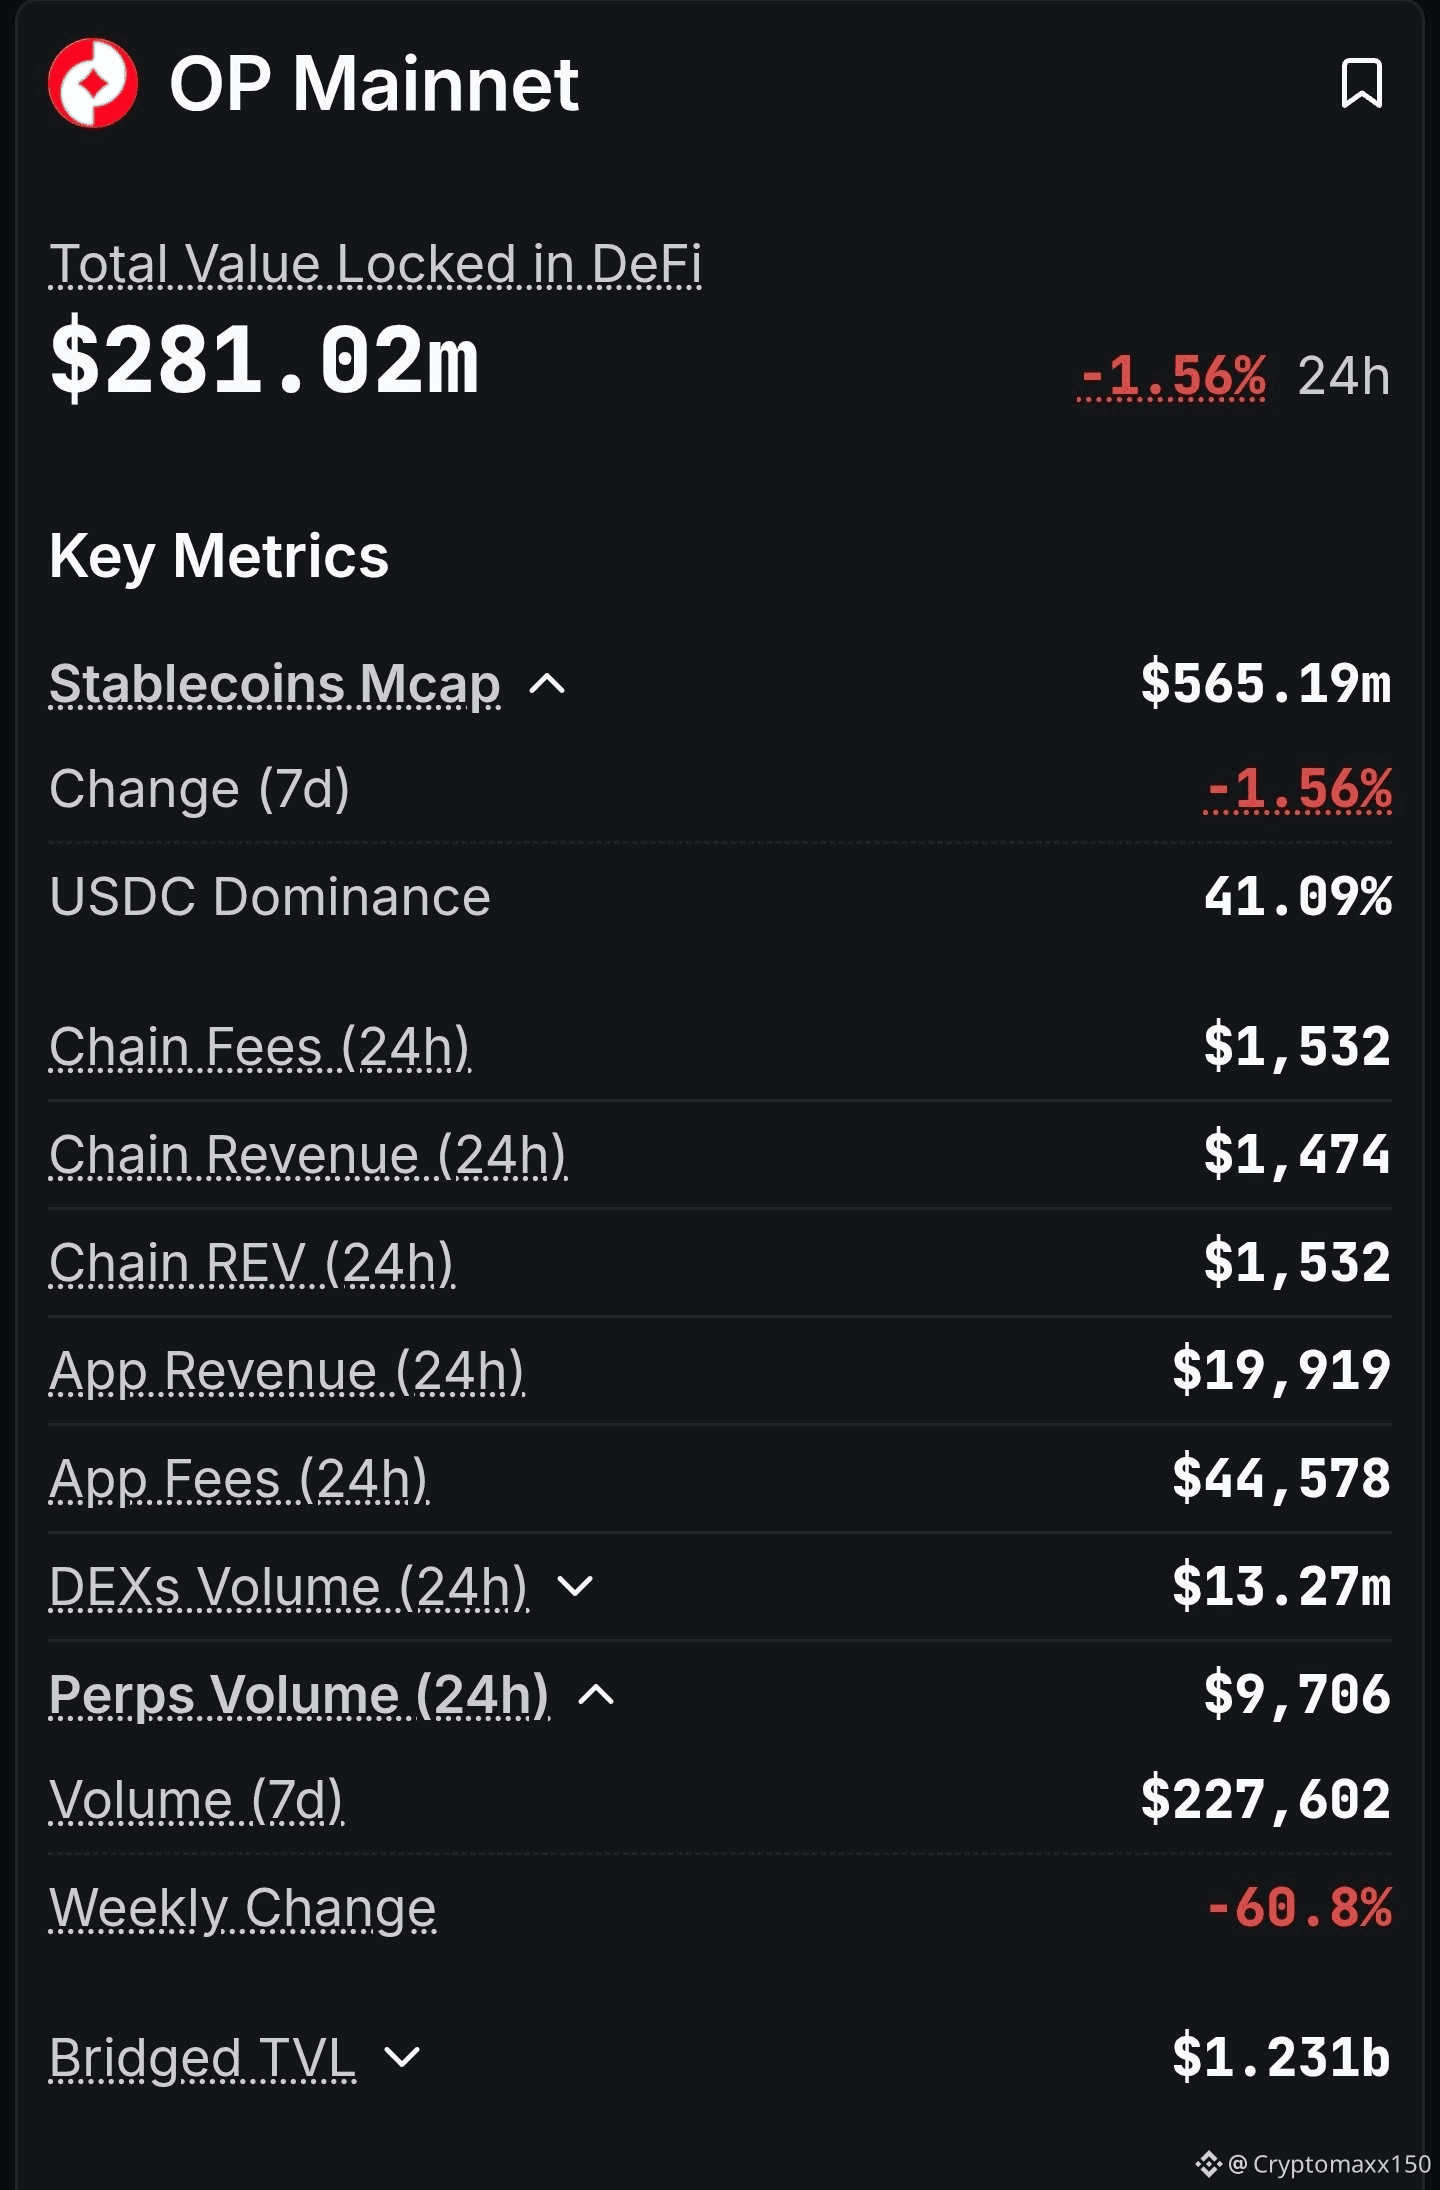Screen dimensions: 1440x2190
Task: Click the Chain Fees (24h) label
Action: tap(260, 1047)
